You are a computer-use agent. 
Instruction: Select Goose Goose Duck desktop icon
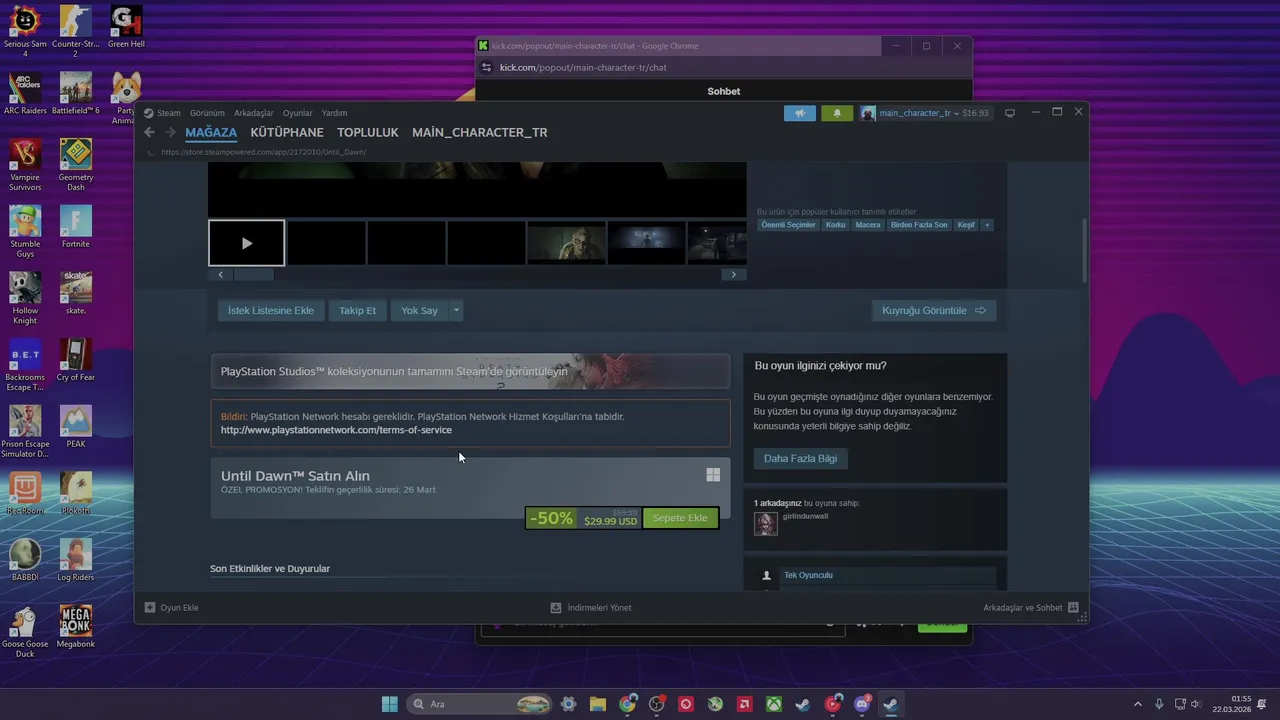[x=25, y=632]
